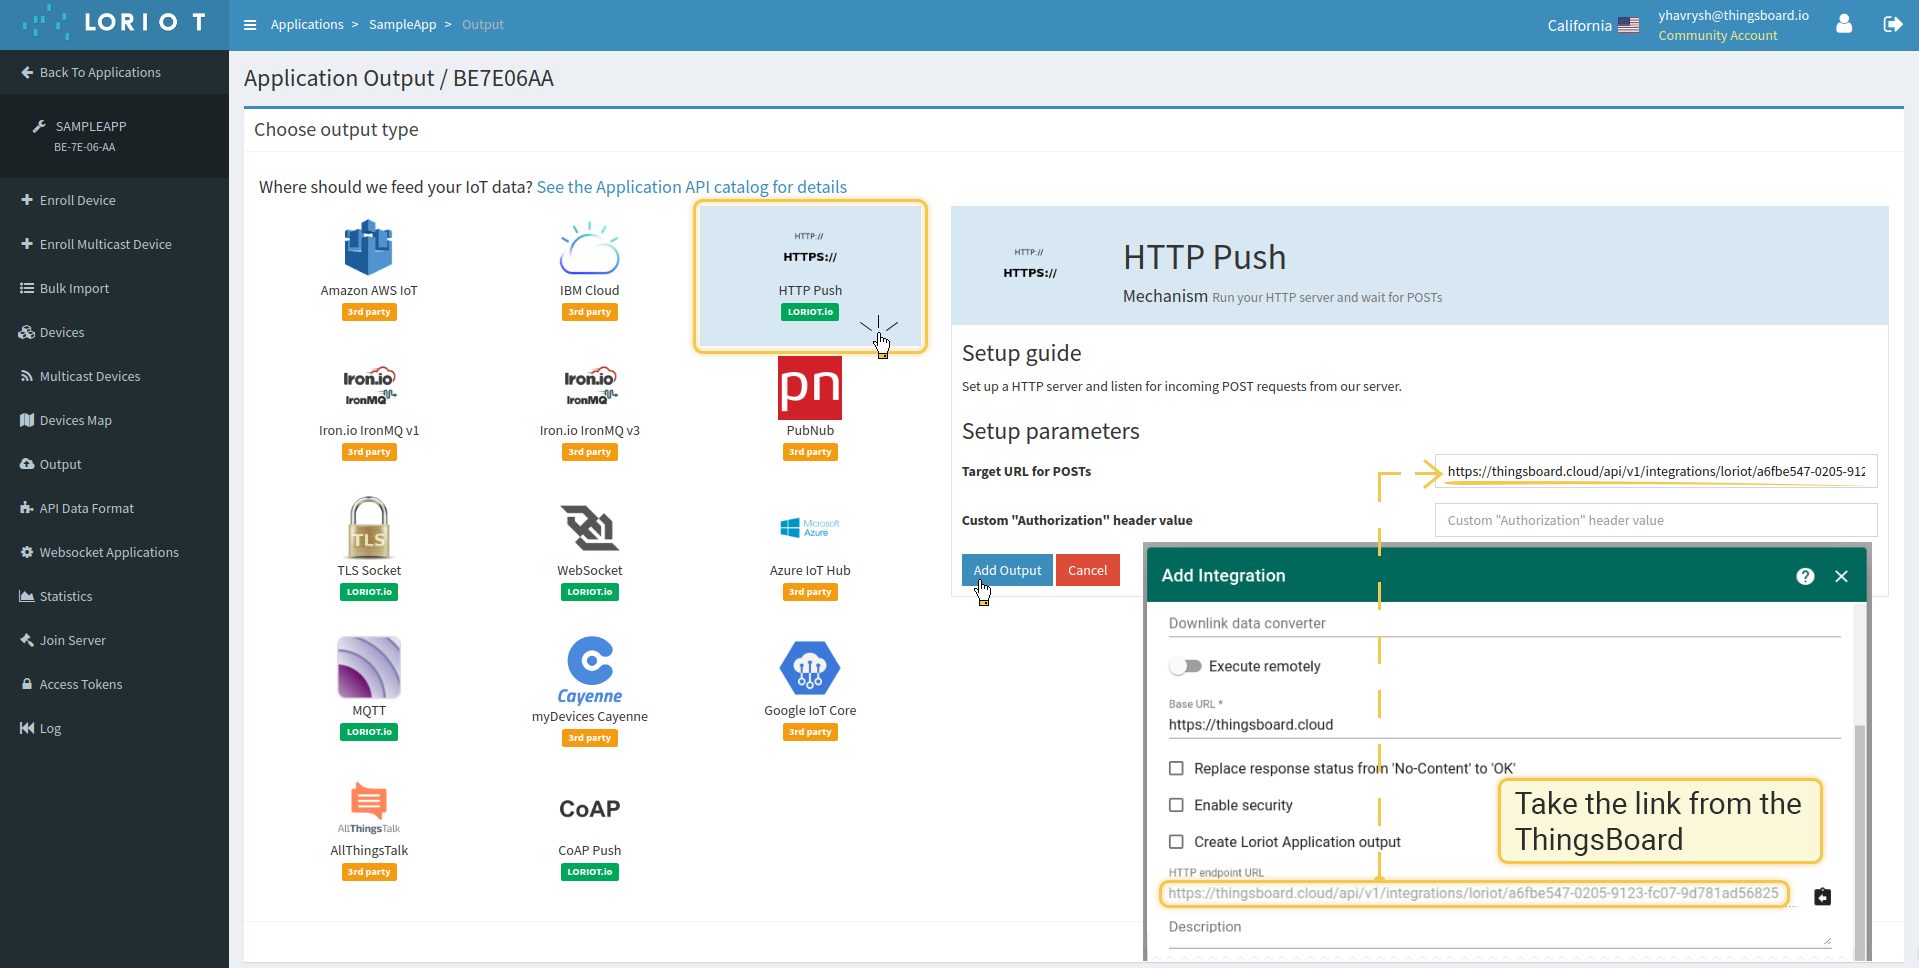This screenshot has width=1919, height=968.
Task: Click Applications in the breadcrumb
Action: (307, 24)
